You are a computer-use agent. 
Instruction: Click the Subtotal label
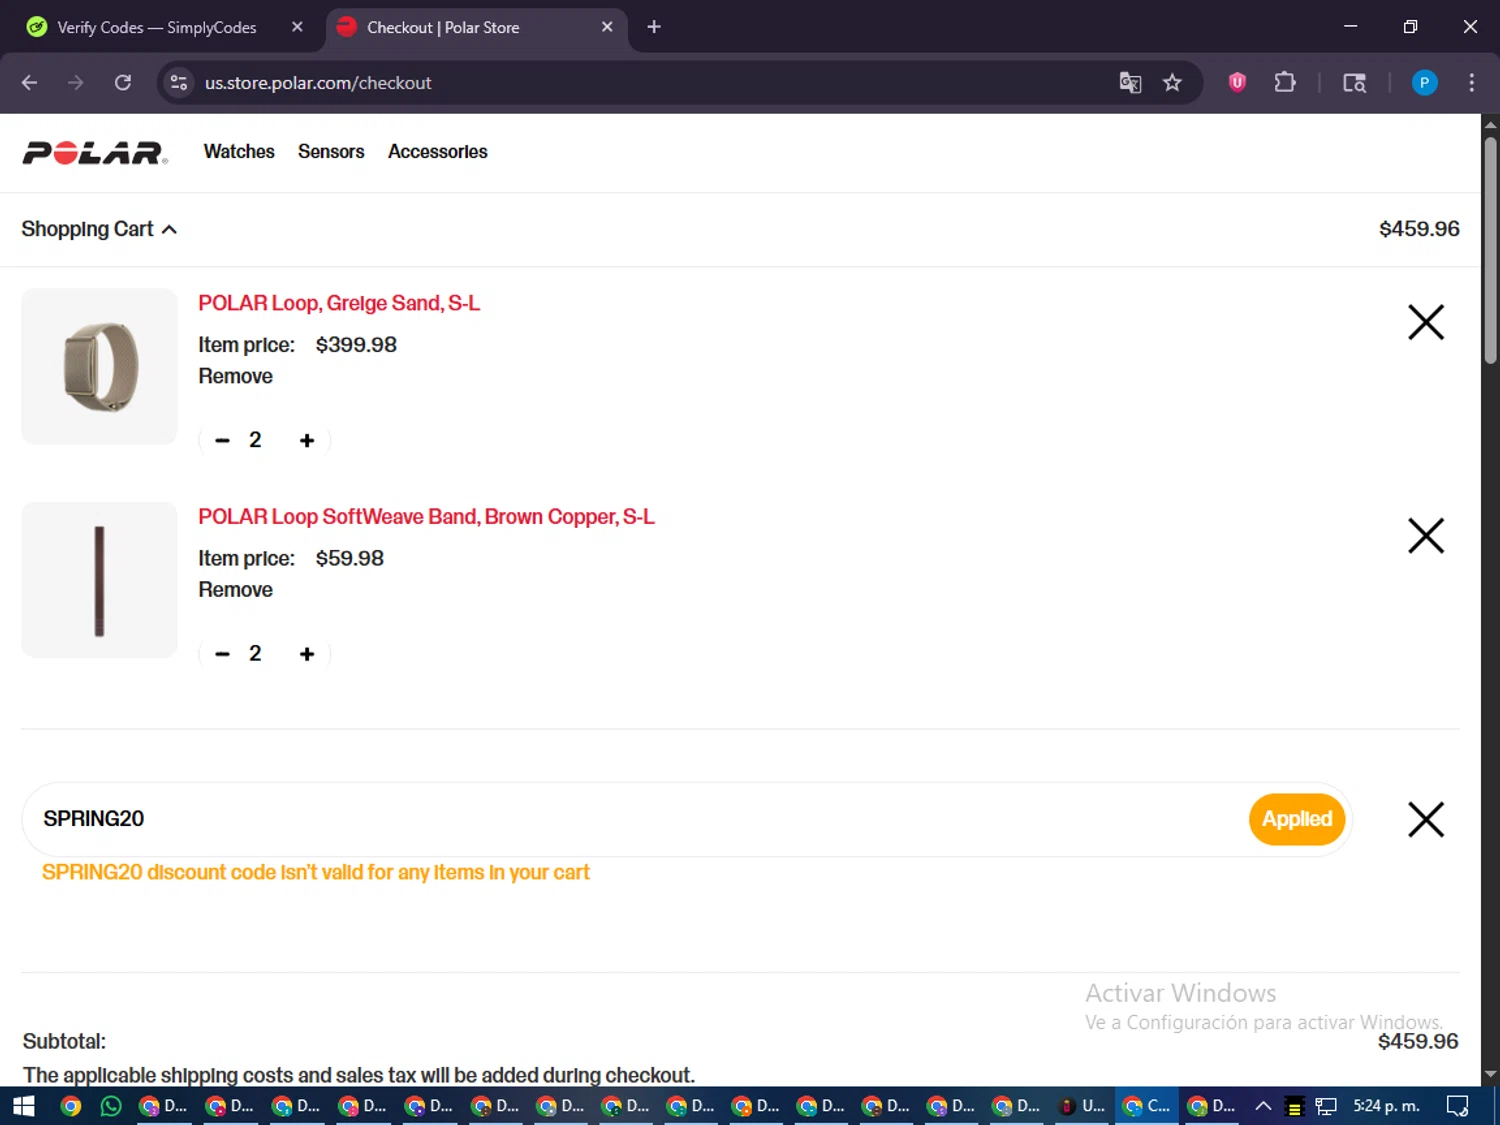64,1041
